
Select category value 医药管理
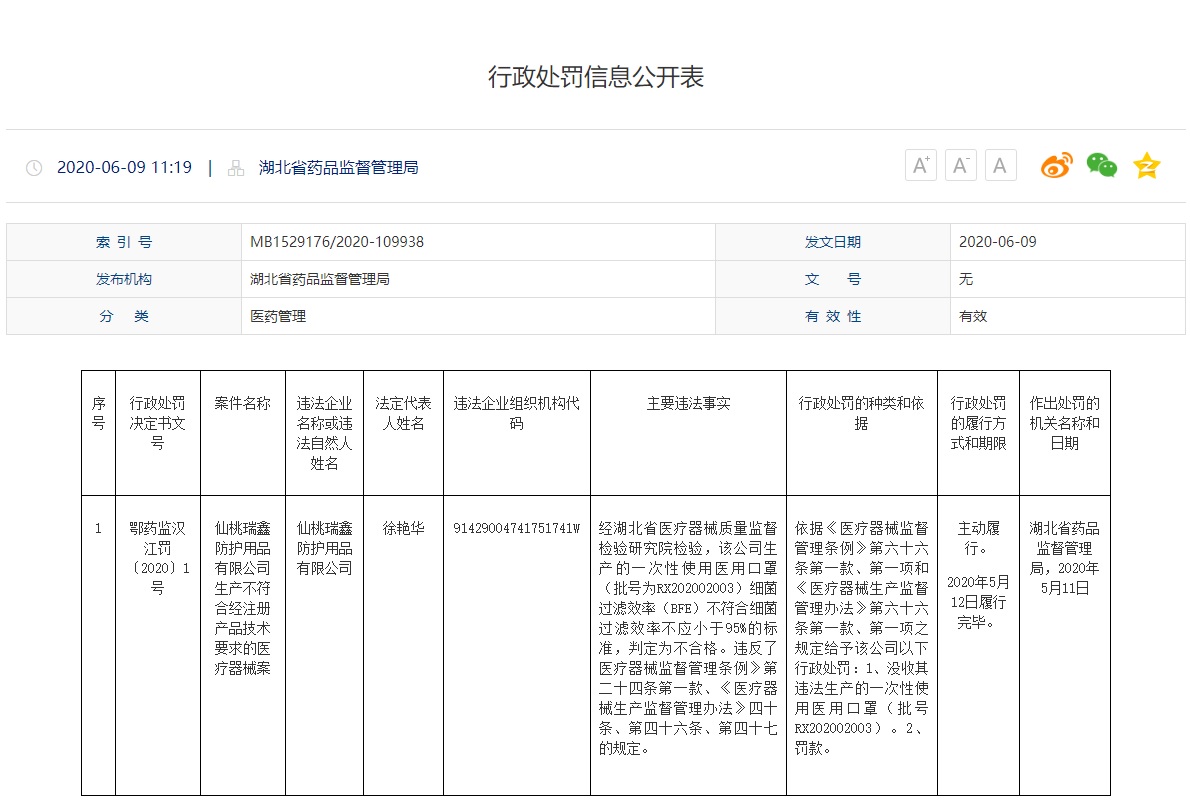[x=278, y=316]
